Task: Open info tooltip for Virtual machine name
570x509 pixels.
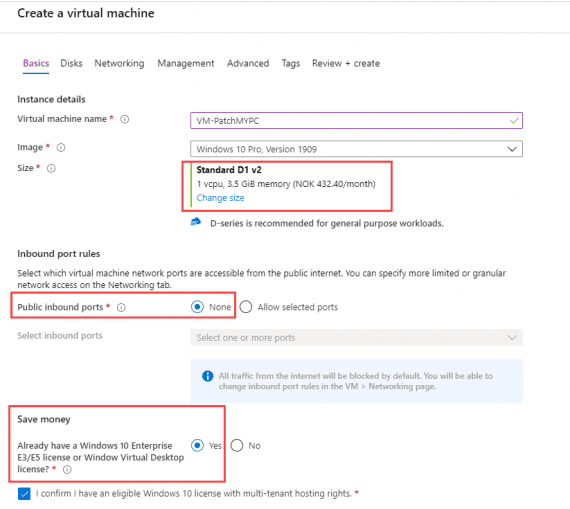Action: click(x=125, y=119)
